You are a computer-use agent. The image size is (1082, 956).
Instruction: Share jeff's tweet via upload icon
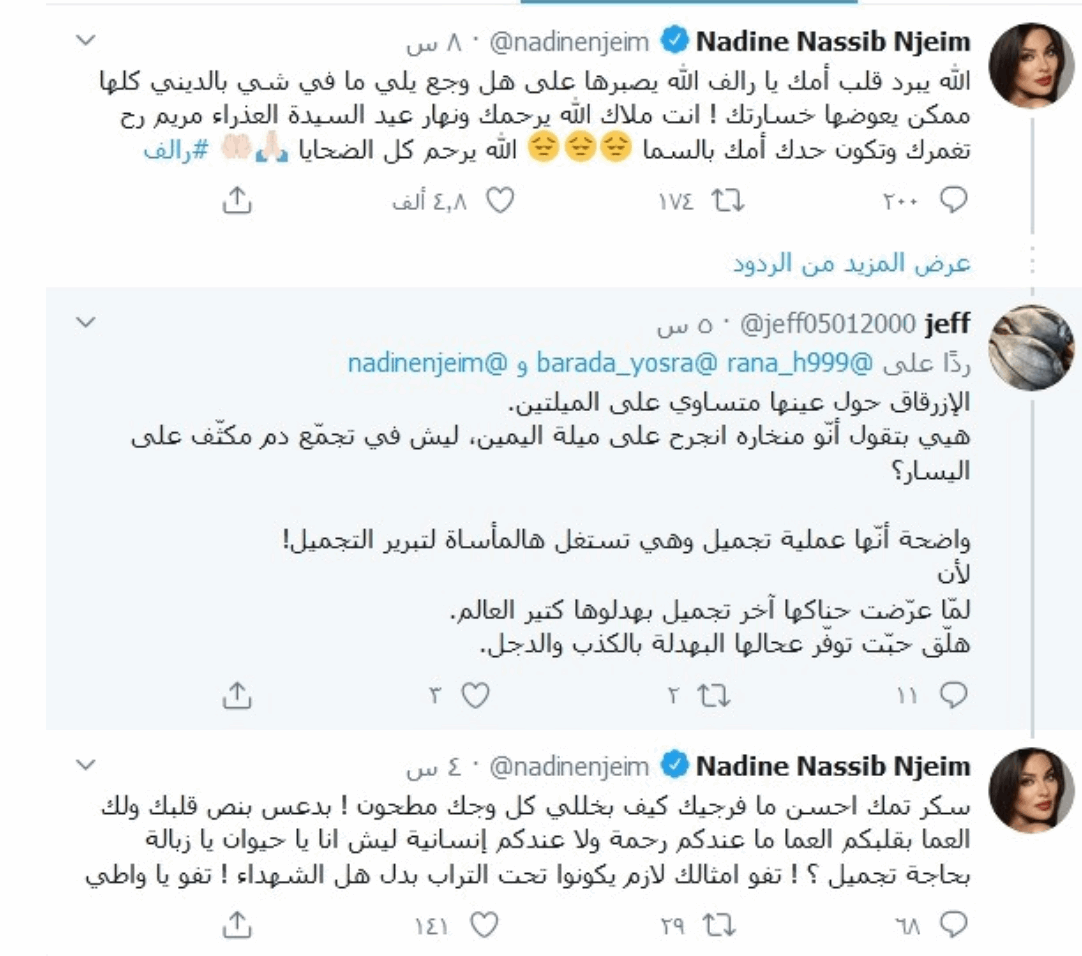click(237, 695)
